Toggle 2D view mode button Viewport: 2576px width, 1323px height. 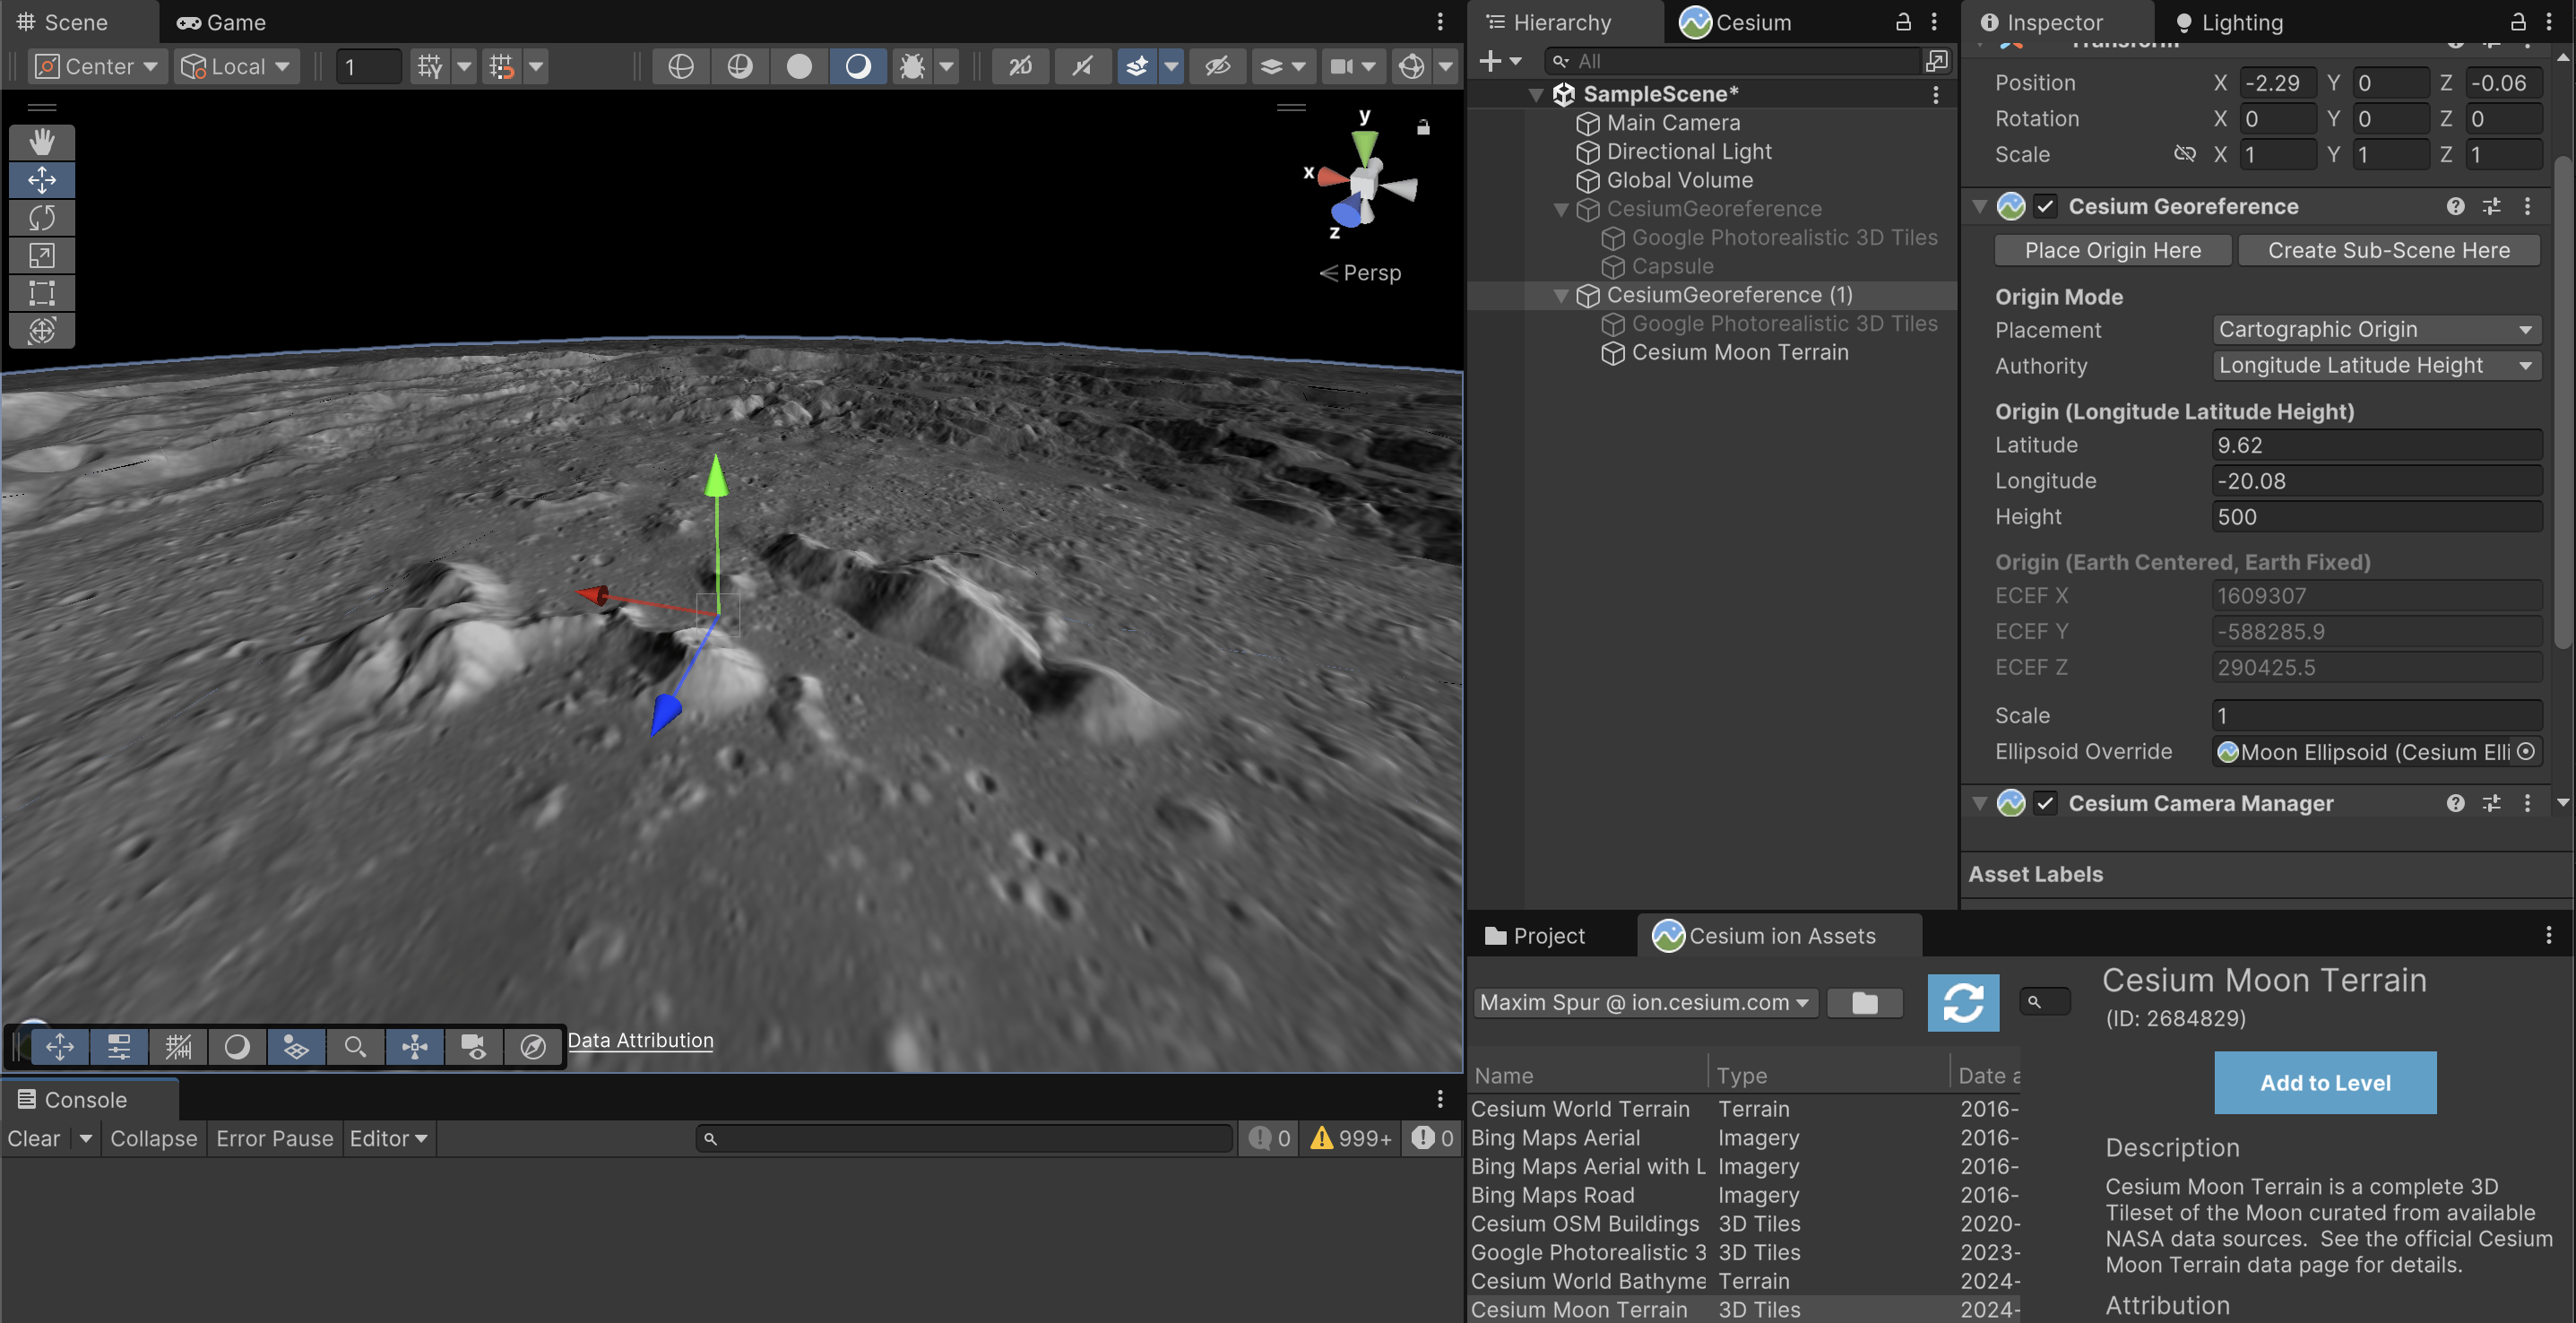tap(1020, 67)
